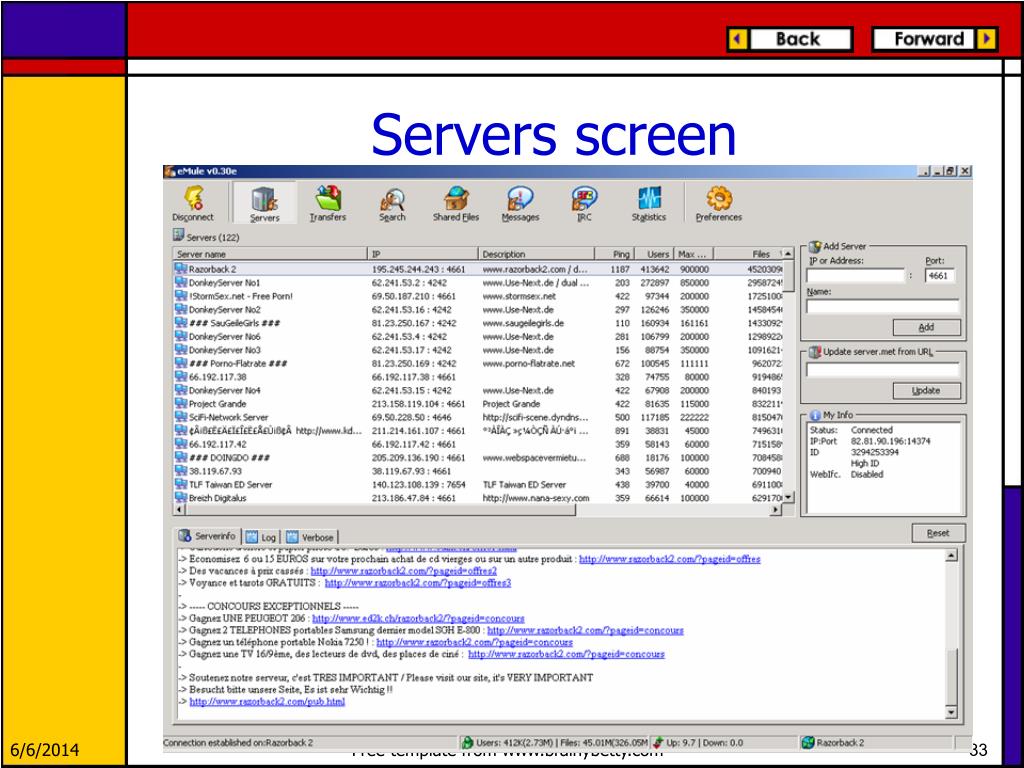The width and height of the screenshot is (1024, 768).
Task: Click the Add Server group icon
Action: (x=815, y=247)
